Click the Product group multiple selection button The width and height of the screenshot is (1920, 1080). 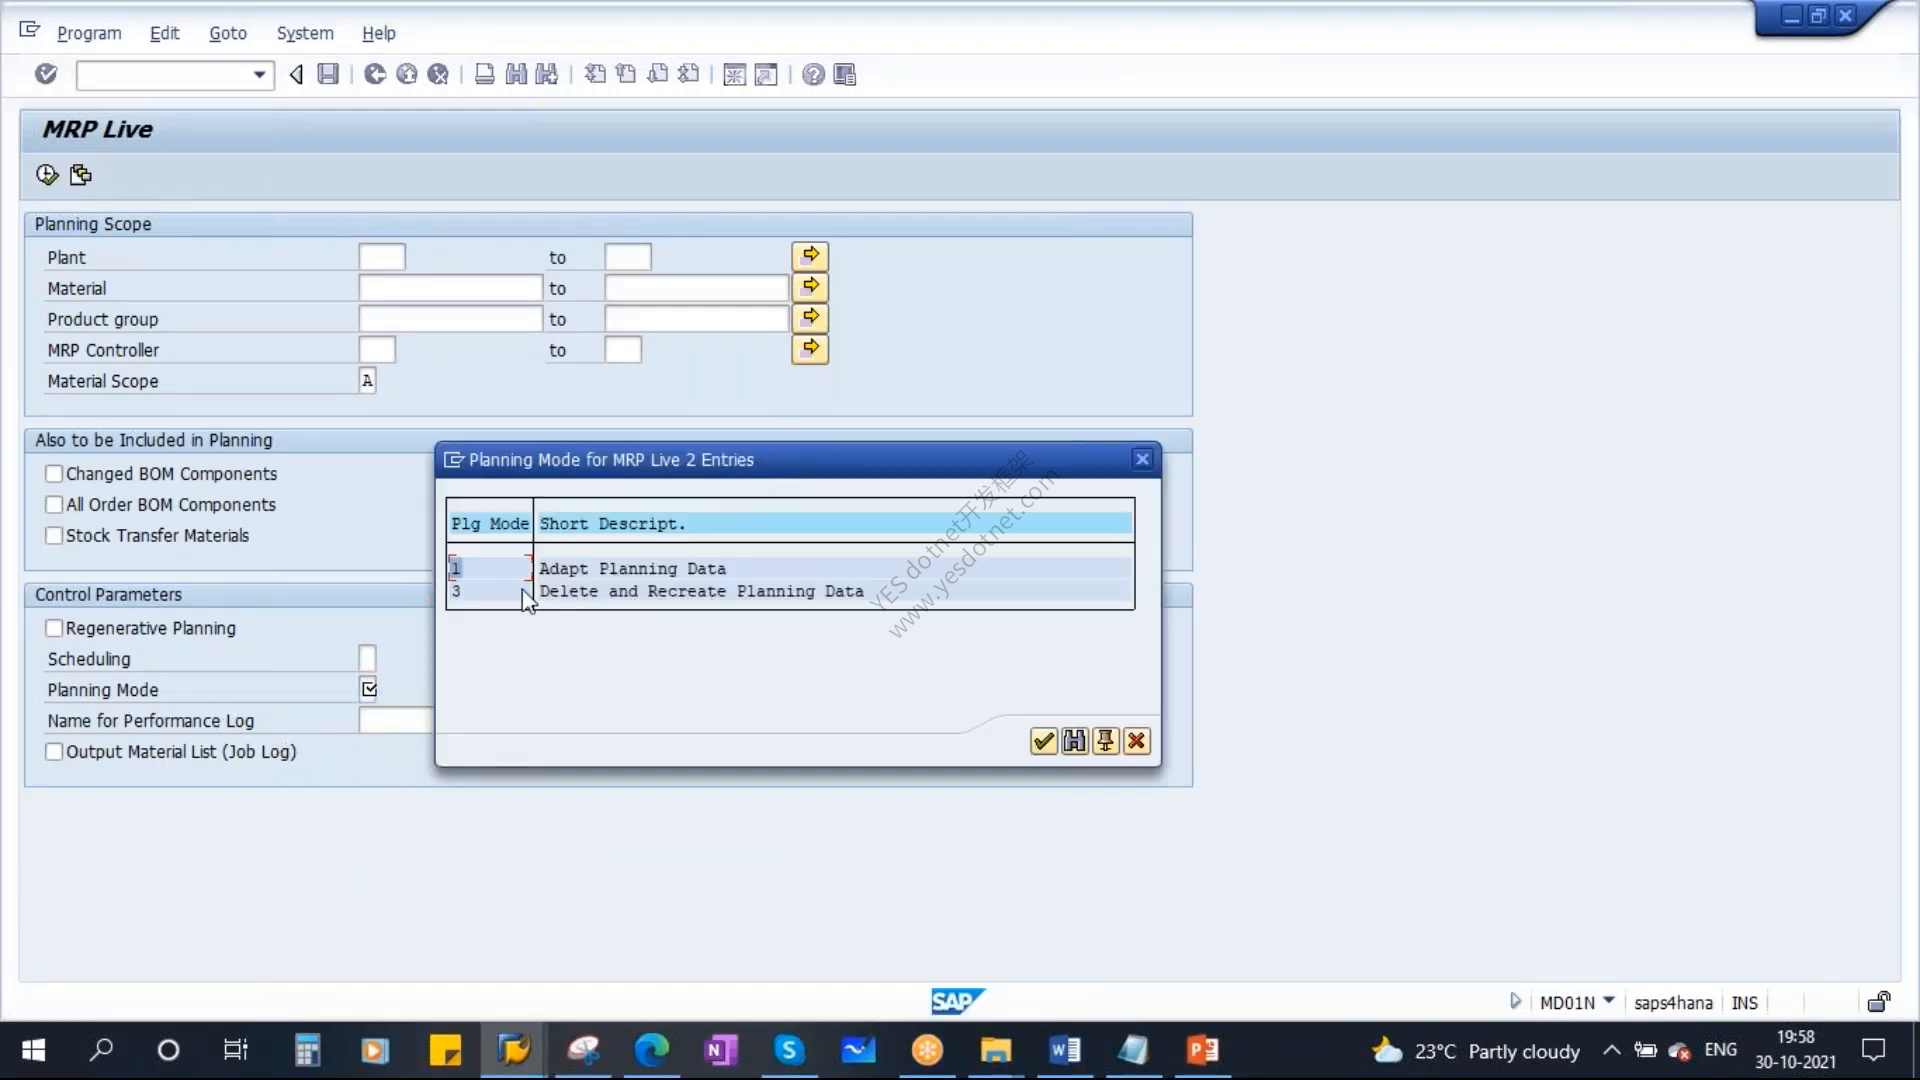pyautogui.click(x=810, y=318)
